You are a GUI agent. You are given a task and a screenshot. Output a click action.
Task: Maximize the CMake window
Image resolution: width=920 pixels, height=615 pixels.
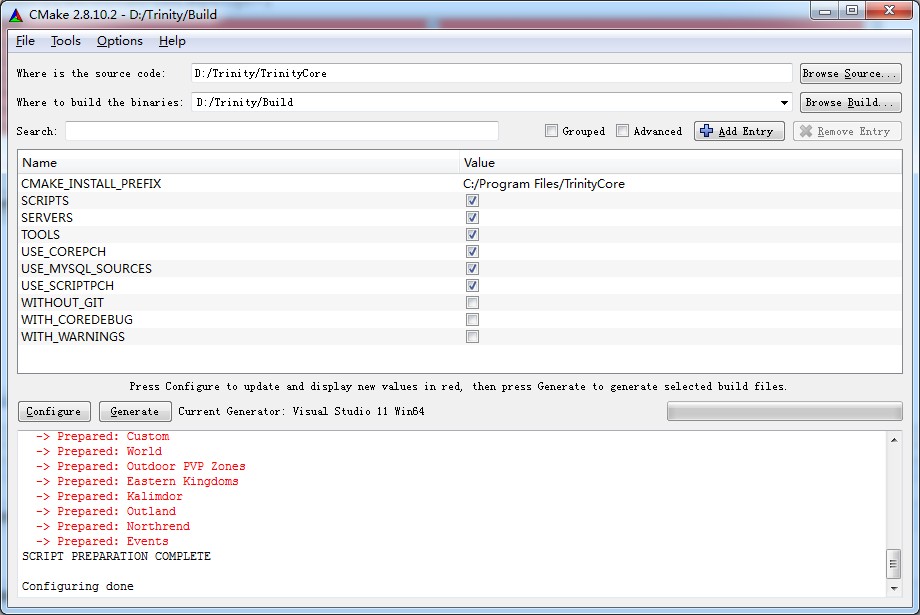852,11
